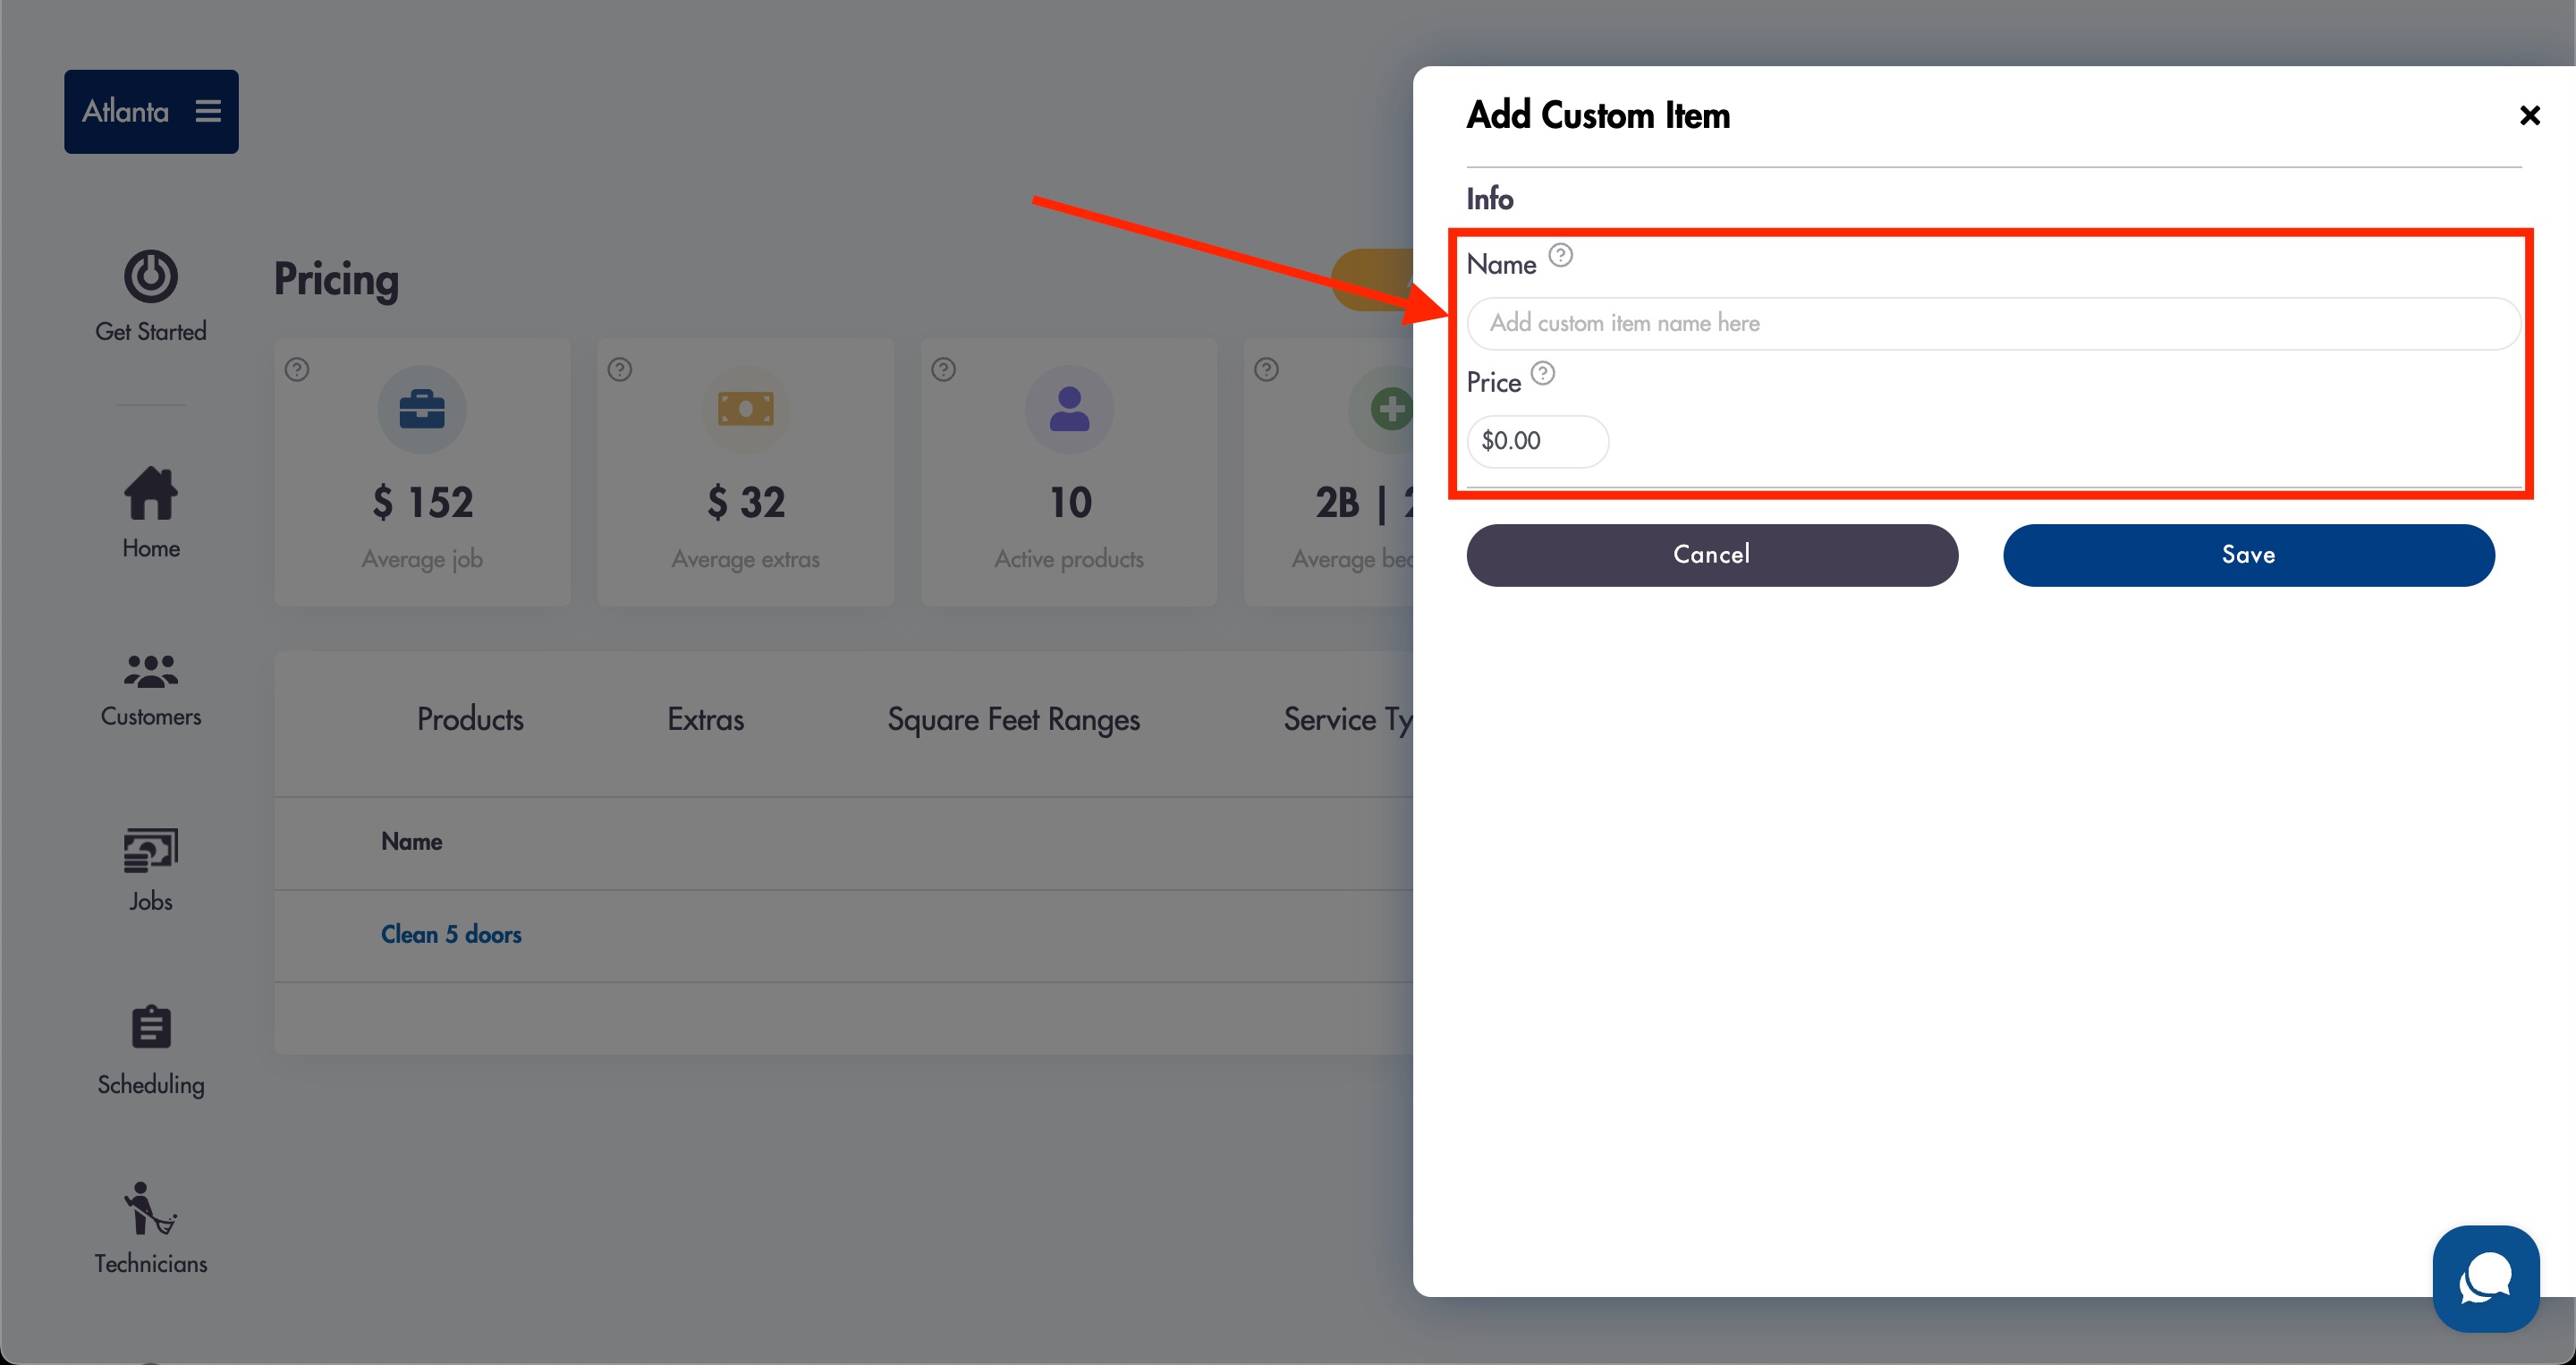The width and height of the screenshot is (2576, 1365).
Task: Click the help icon next to Price
Action: point(1543,374)
